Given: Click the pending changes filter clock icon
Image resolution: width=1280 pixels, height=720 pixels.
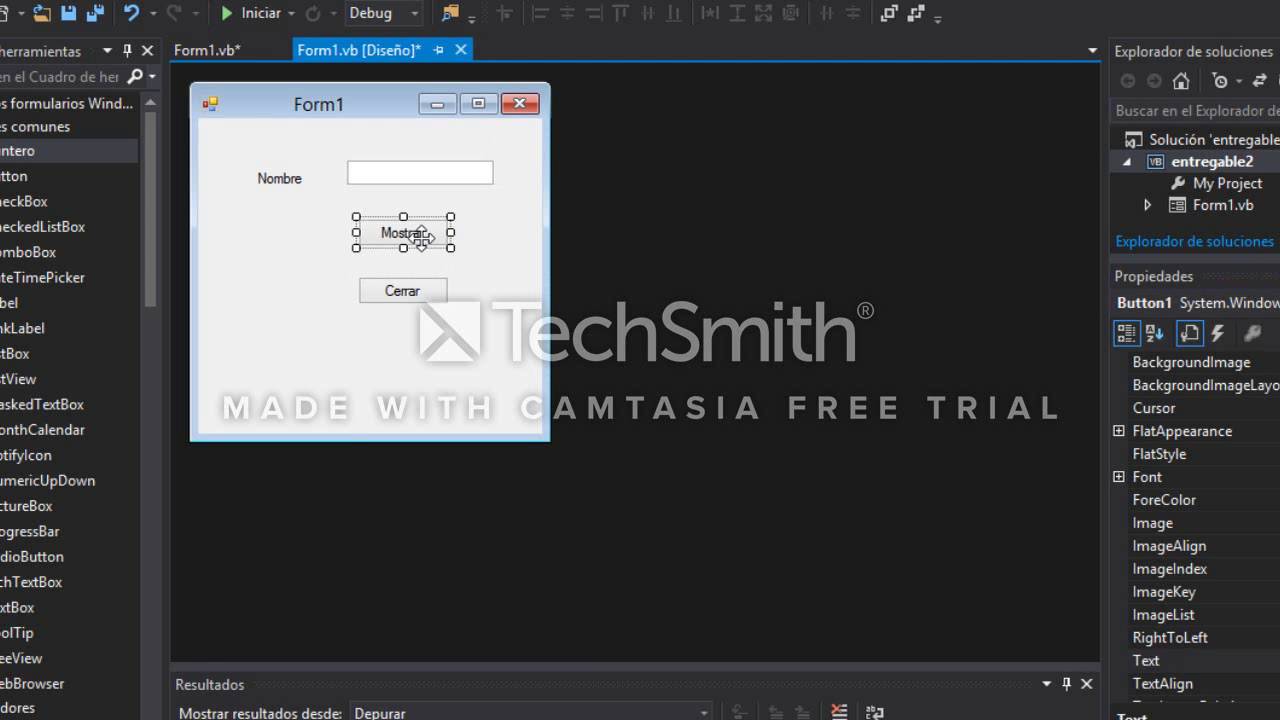Looking at the screenshot, I should 1220,81.
